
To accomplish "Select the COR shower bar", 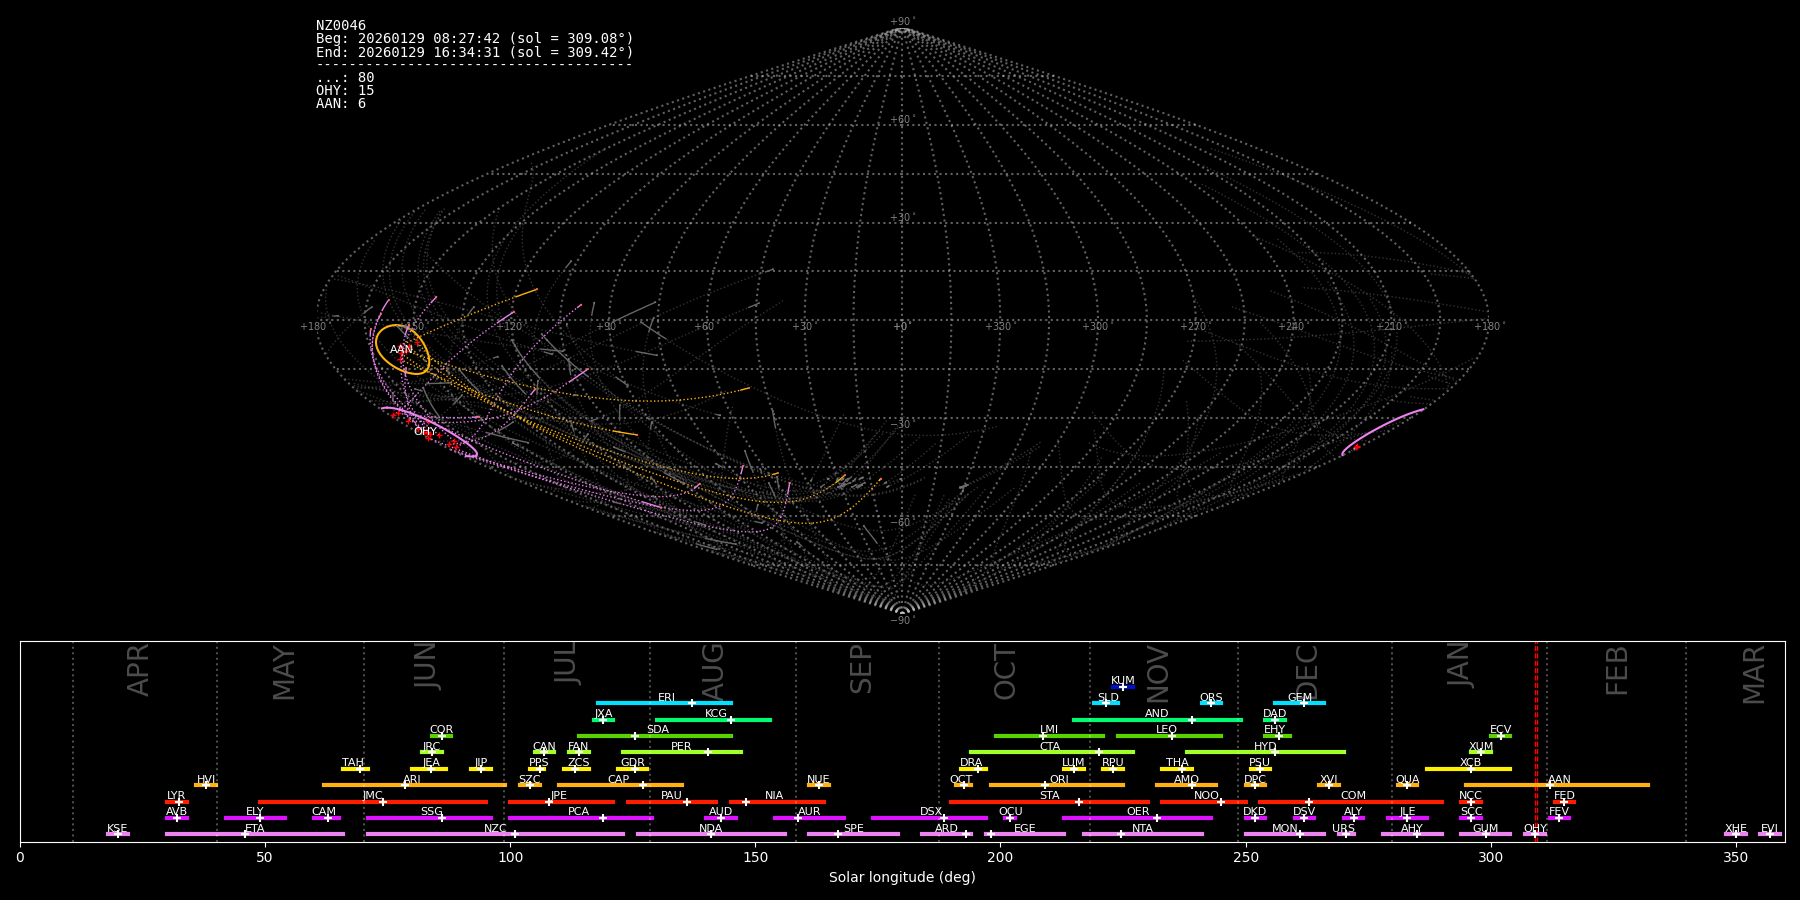I will pyautogui.click(x=441, y=736).
